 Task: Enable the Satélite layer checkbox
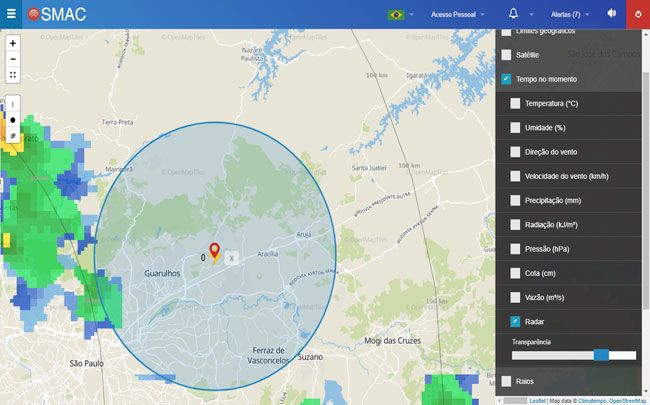pos(506,55)
